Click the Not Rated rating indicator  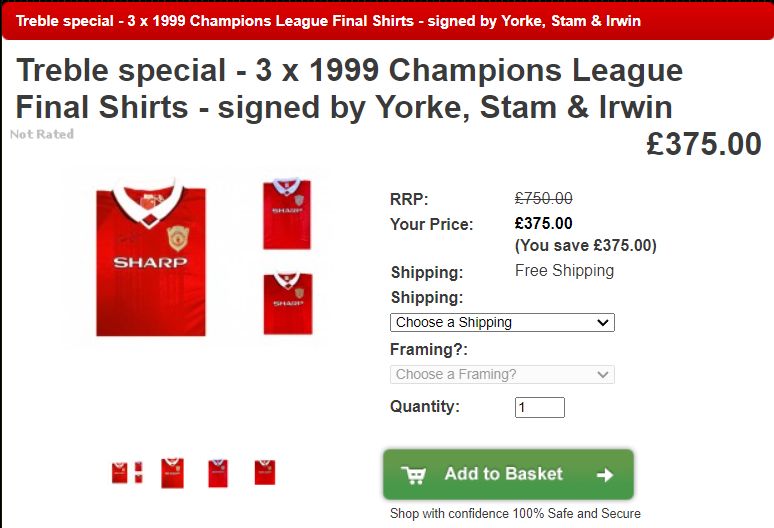pos(42,134)
